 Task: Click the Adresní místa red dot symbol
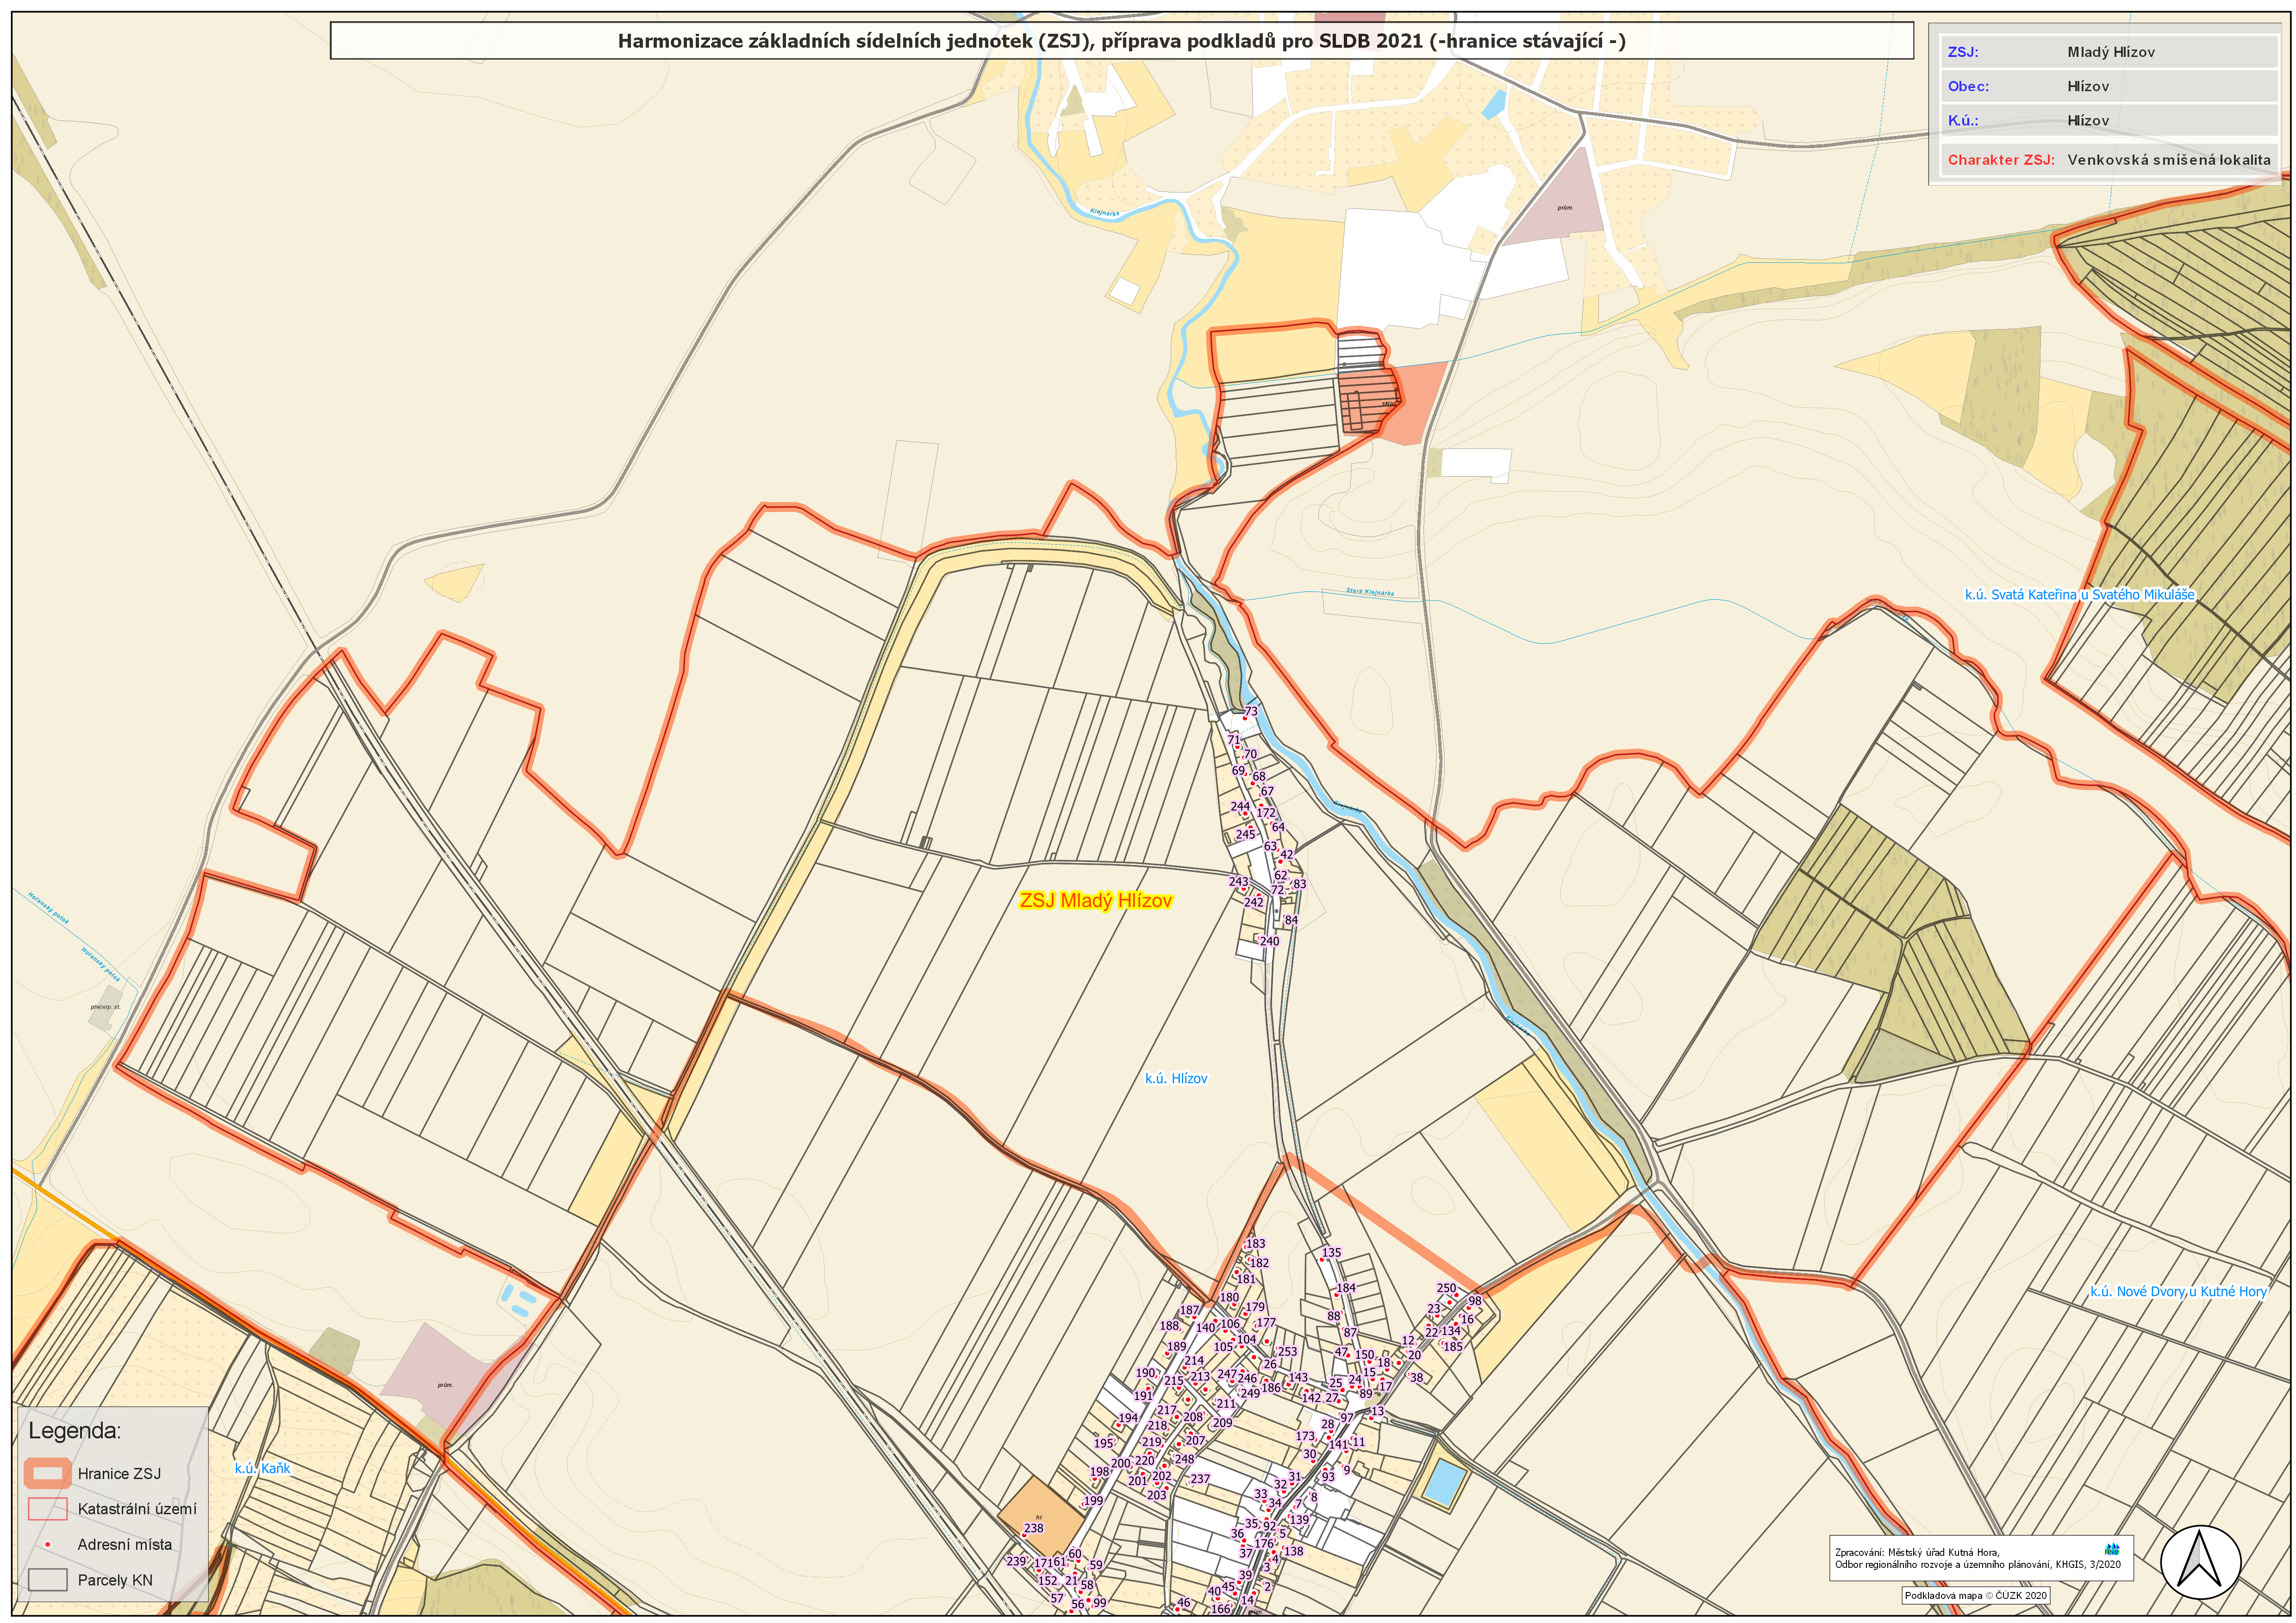coord(47,1544)
